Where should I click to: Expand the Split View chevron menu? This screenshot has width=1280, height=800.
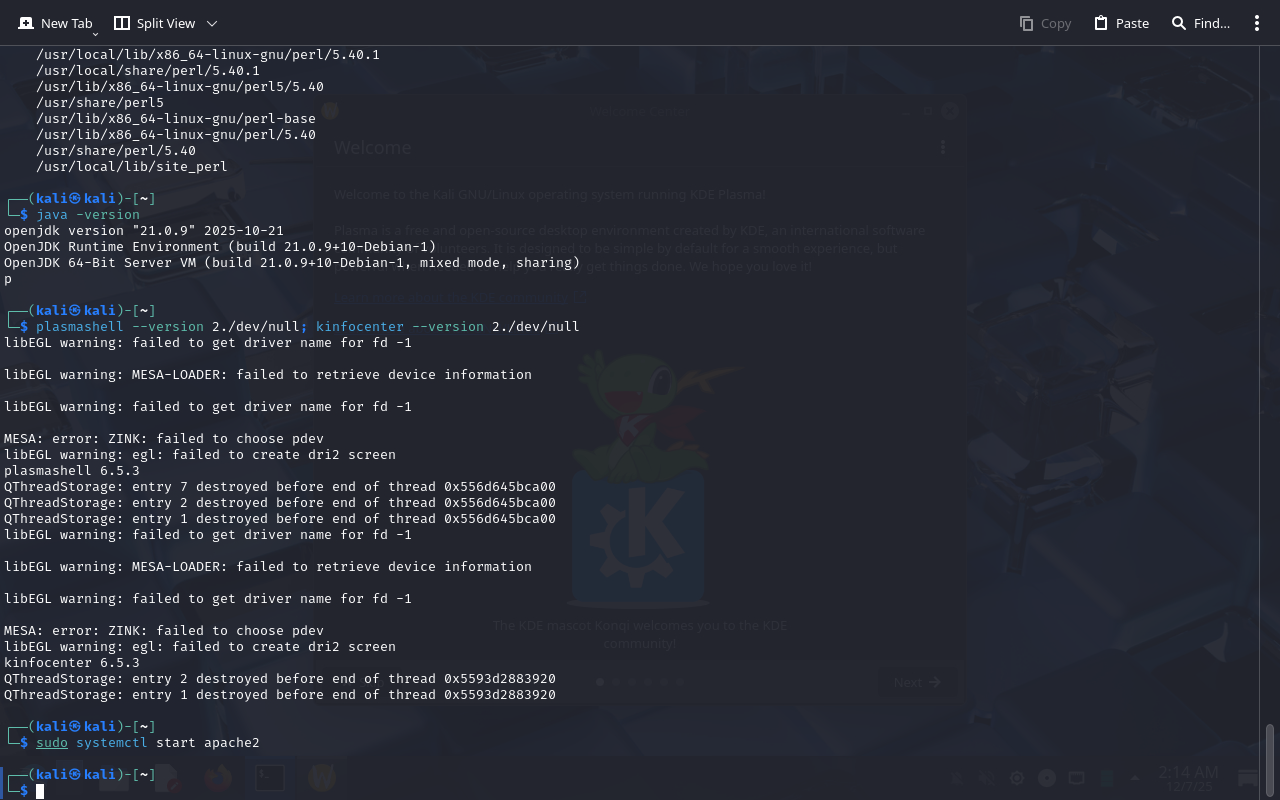[211, 23]
